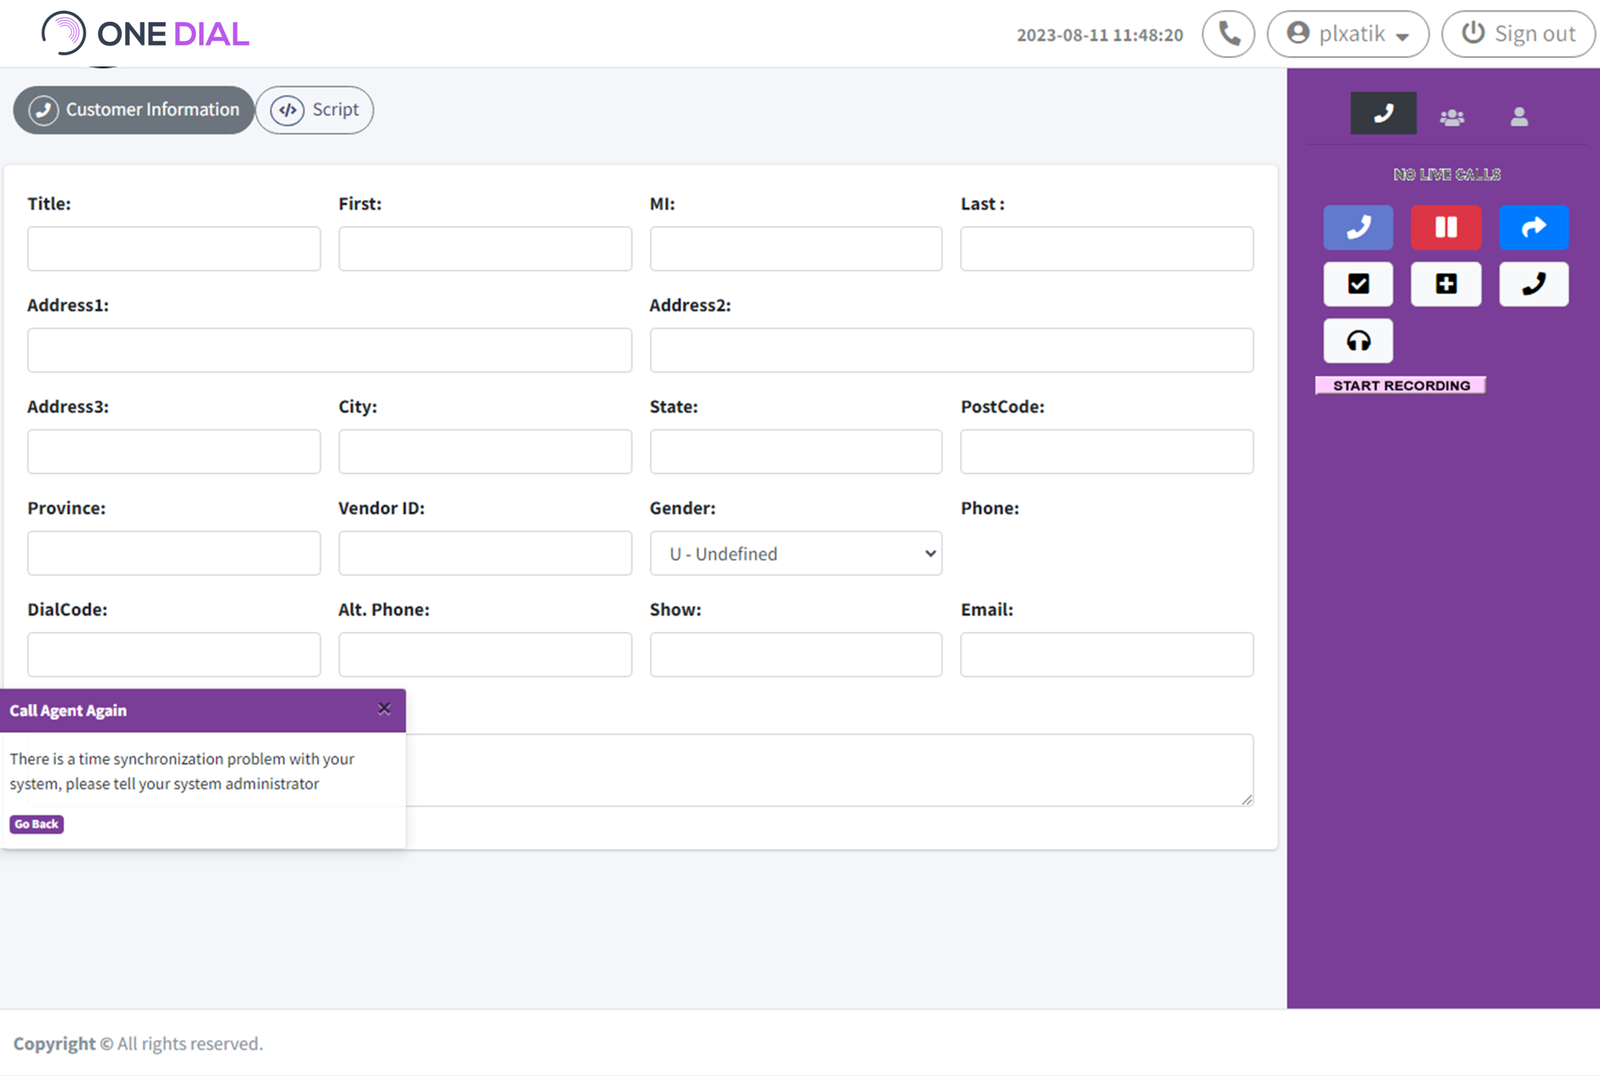Click START RECORDING
The width and height of the screenshot is (1600, 1079).
click(x=1400, y=384)
